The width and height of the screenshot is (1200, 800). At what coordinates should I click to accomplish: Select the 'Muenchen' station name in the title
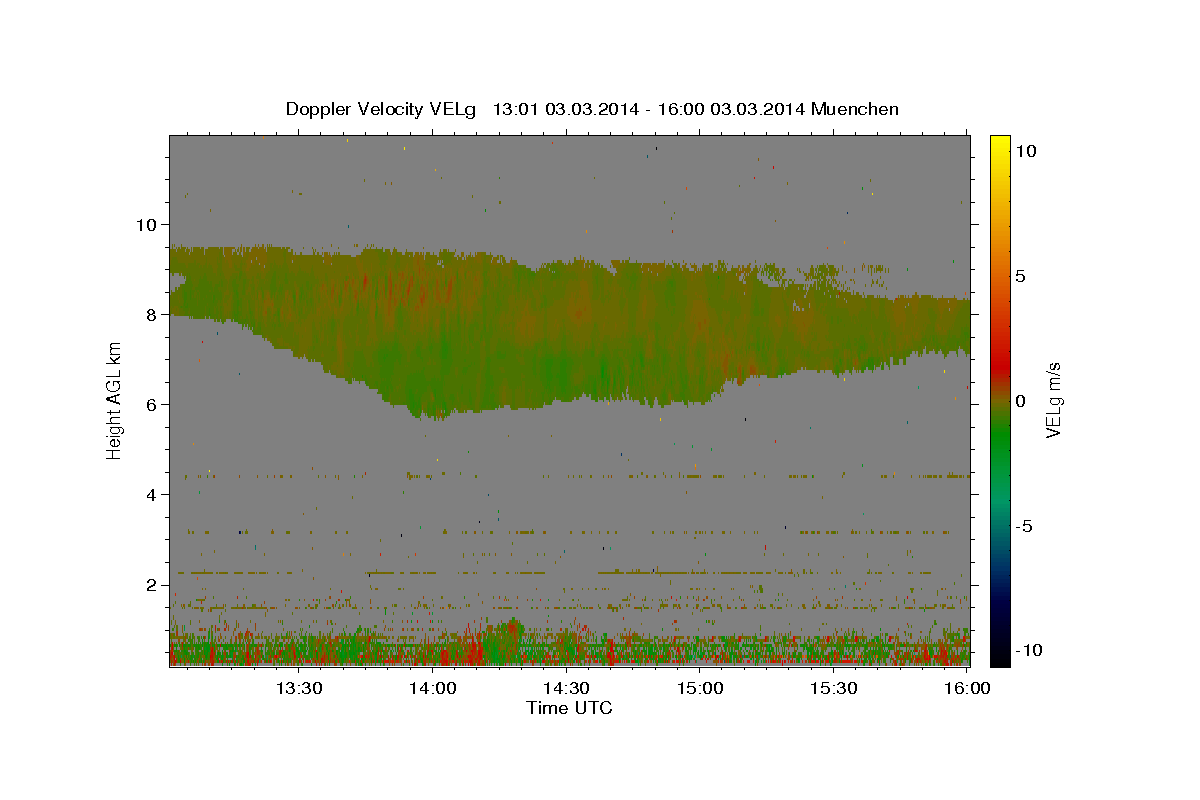pos(855,109)
